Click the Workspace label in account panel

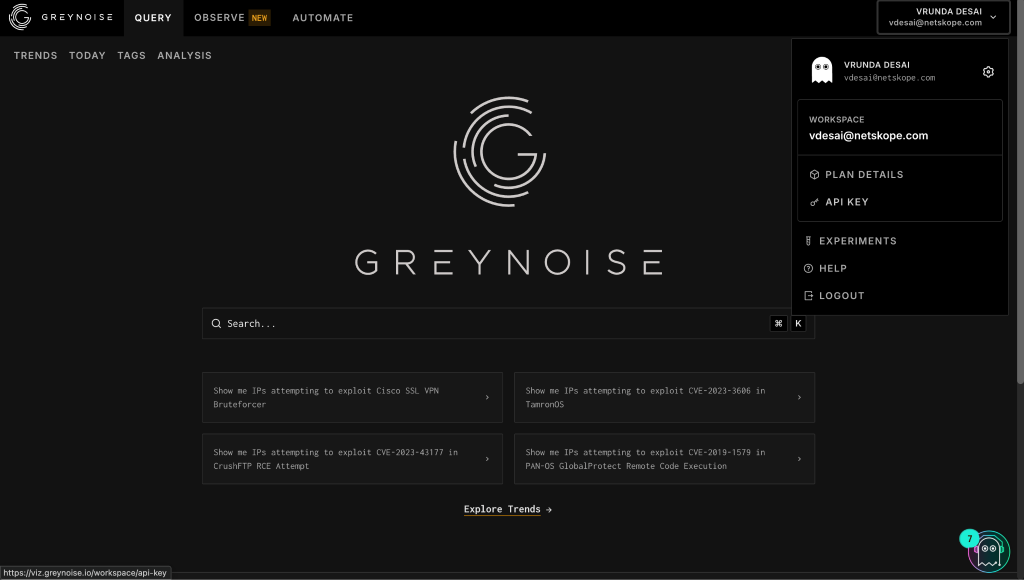coord(837,120)
